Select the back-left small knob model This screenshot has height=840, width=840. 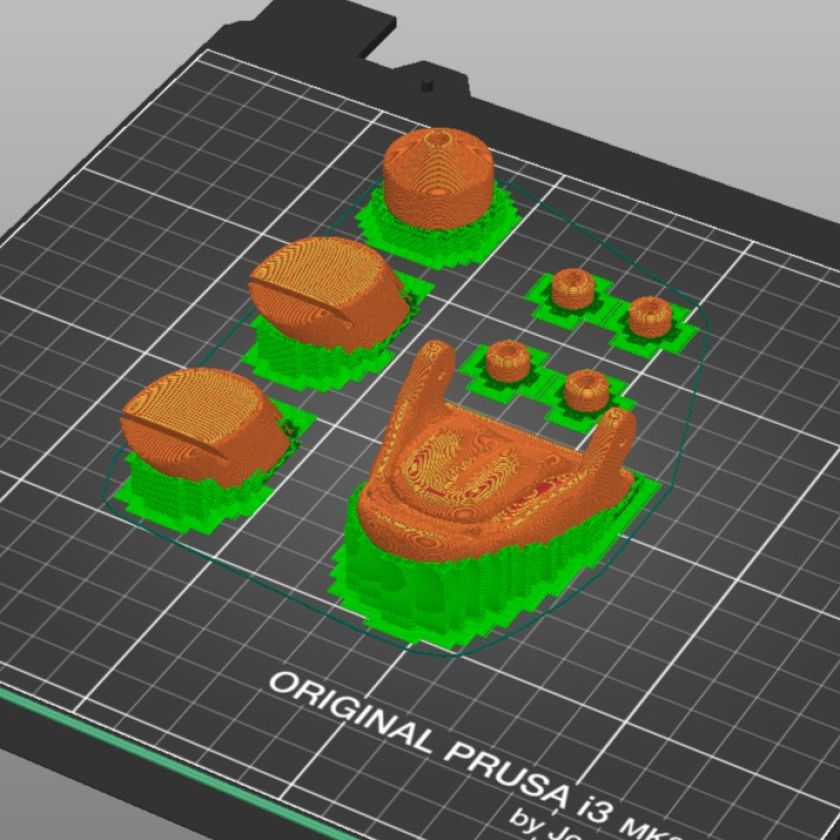[x=573, y=288]
